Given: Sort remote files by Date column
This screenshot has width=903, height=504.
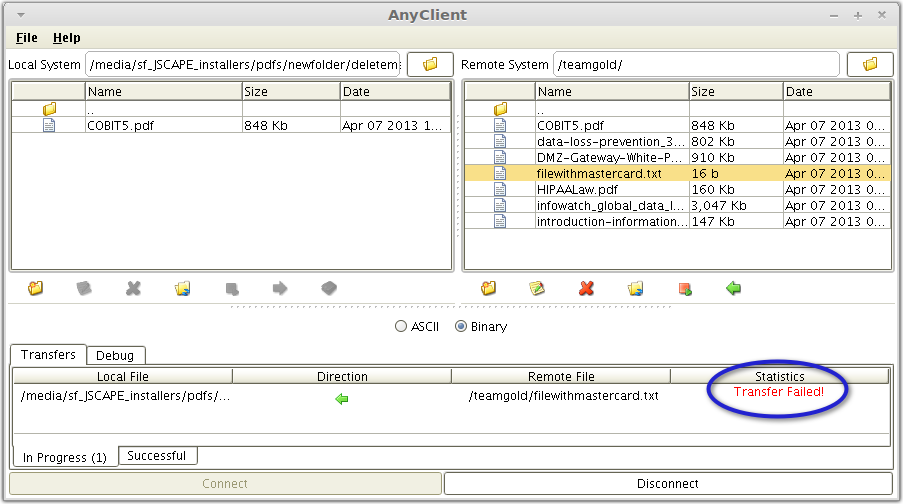Looking at the screenshot, I should [x=837, y=92].
